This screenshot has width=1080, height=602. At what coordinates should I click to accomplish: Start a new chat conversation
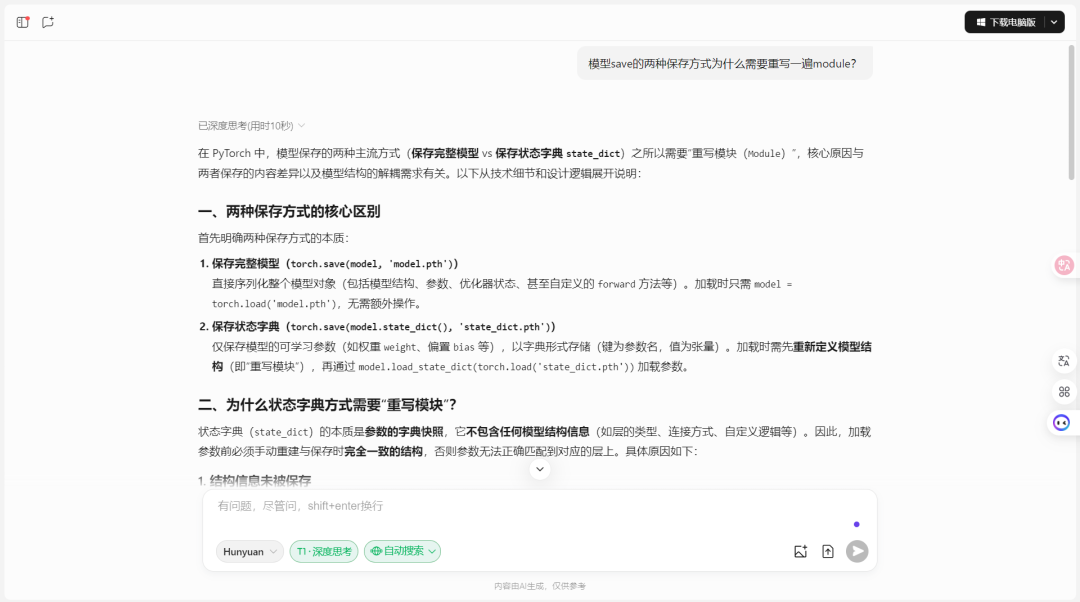tap(47, 21)
